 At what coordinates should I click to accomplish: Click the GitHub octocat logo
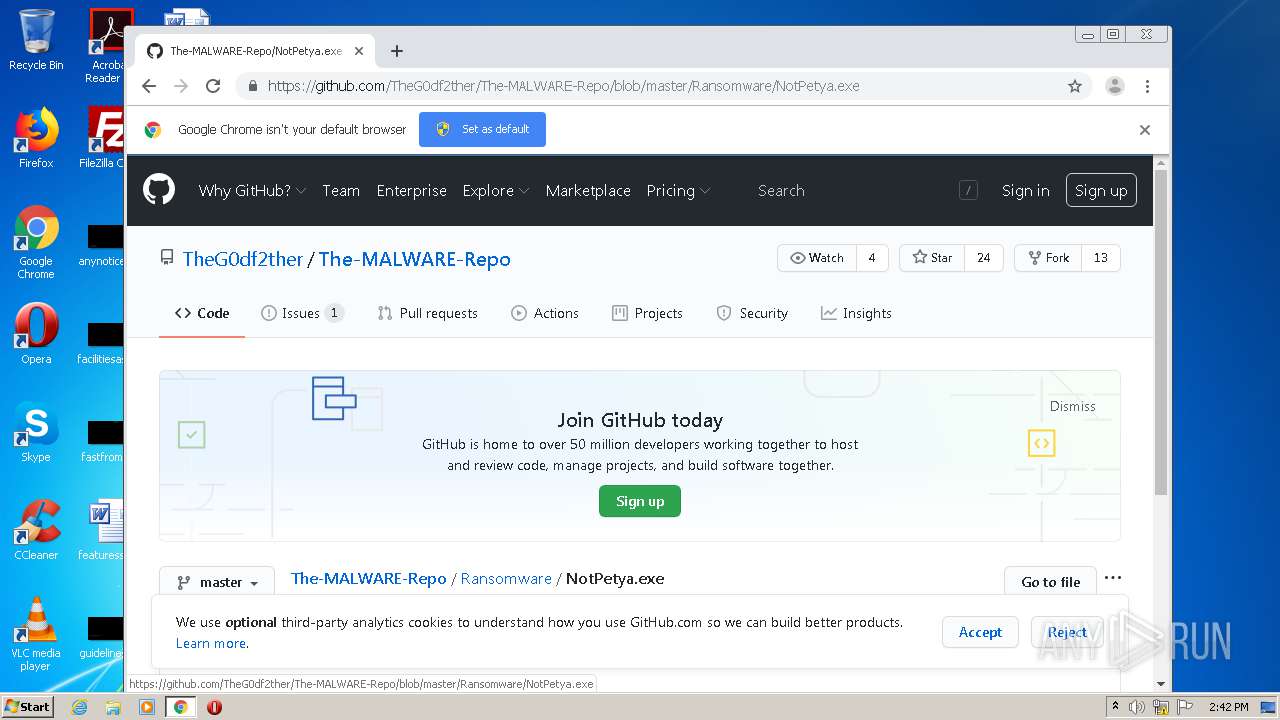pyautogui.click(x=159, y=190)
